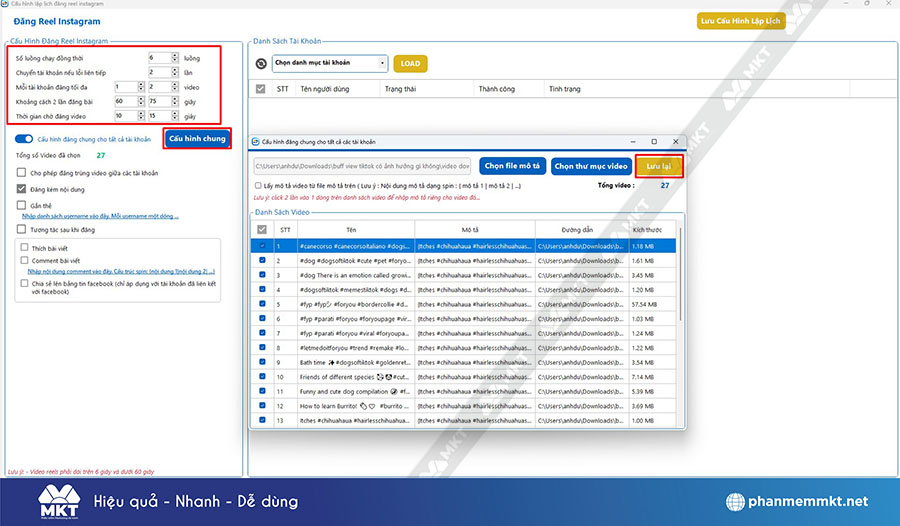Click the vertical scrollbar of video list
Viewport: 900px width, 526px height.
[x=681, y=273]
